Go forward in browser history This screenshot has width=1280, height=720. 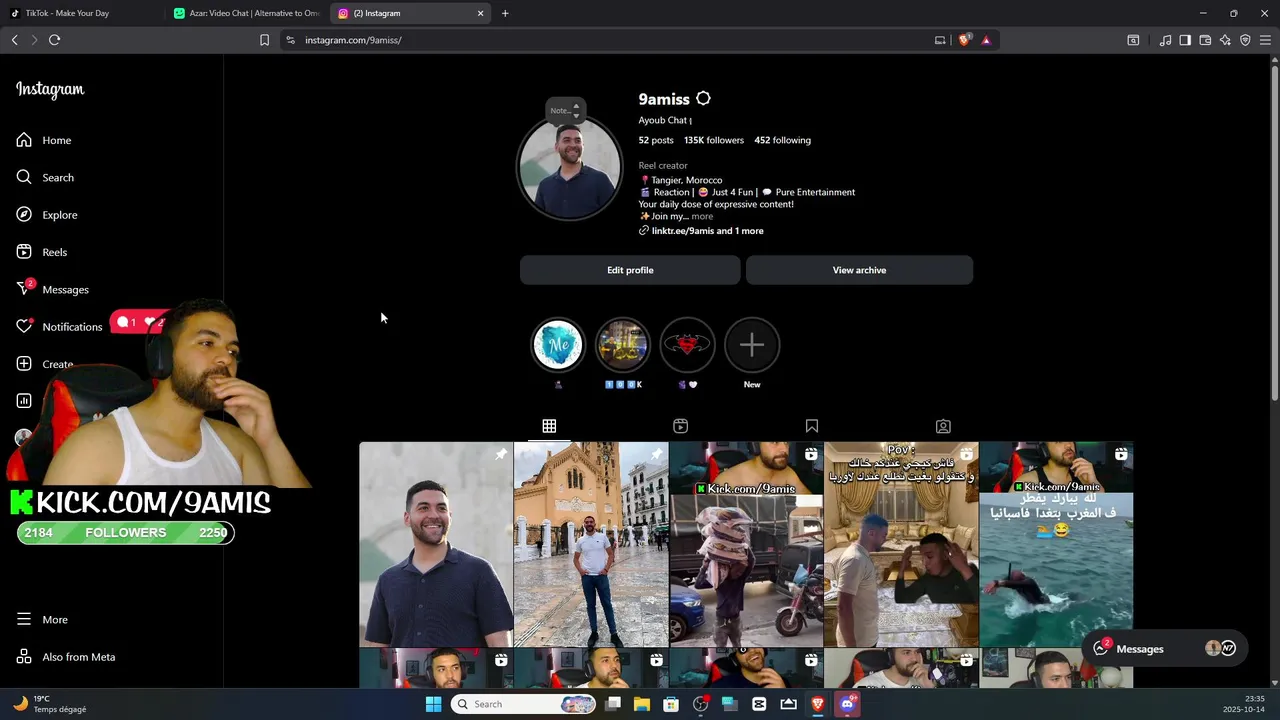coord(34,40)
